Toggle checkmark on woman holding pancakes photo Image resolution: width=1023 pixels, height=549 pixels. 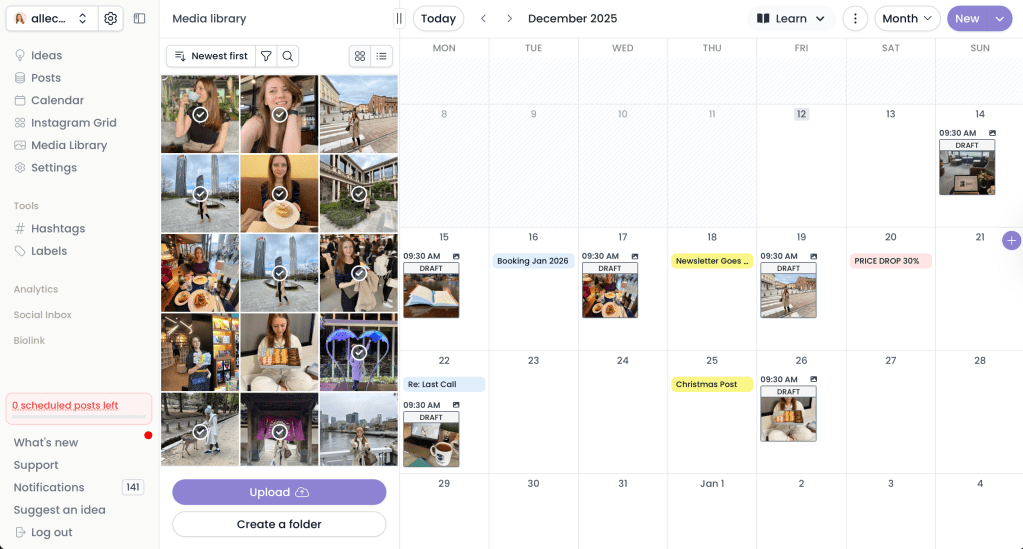click(x=279, y=194)
